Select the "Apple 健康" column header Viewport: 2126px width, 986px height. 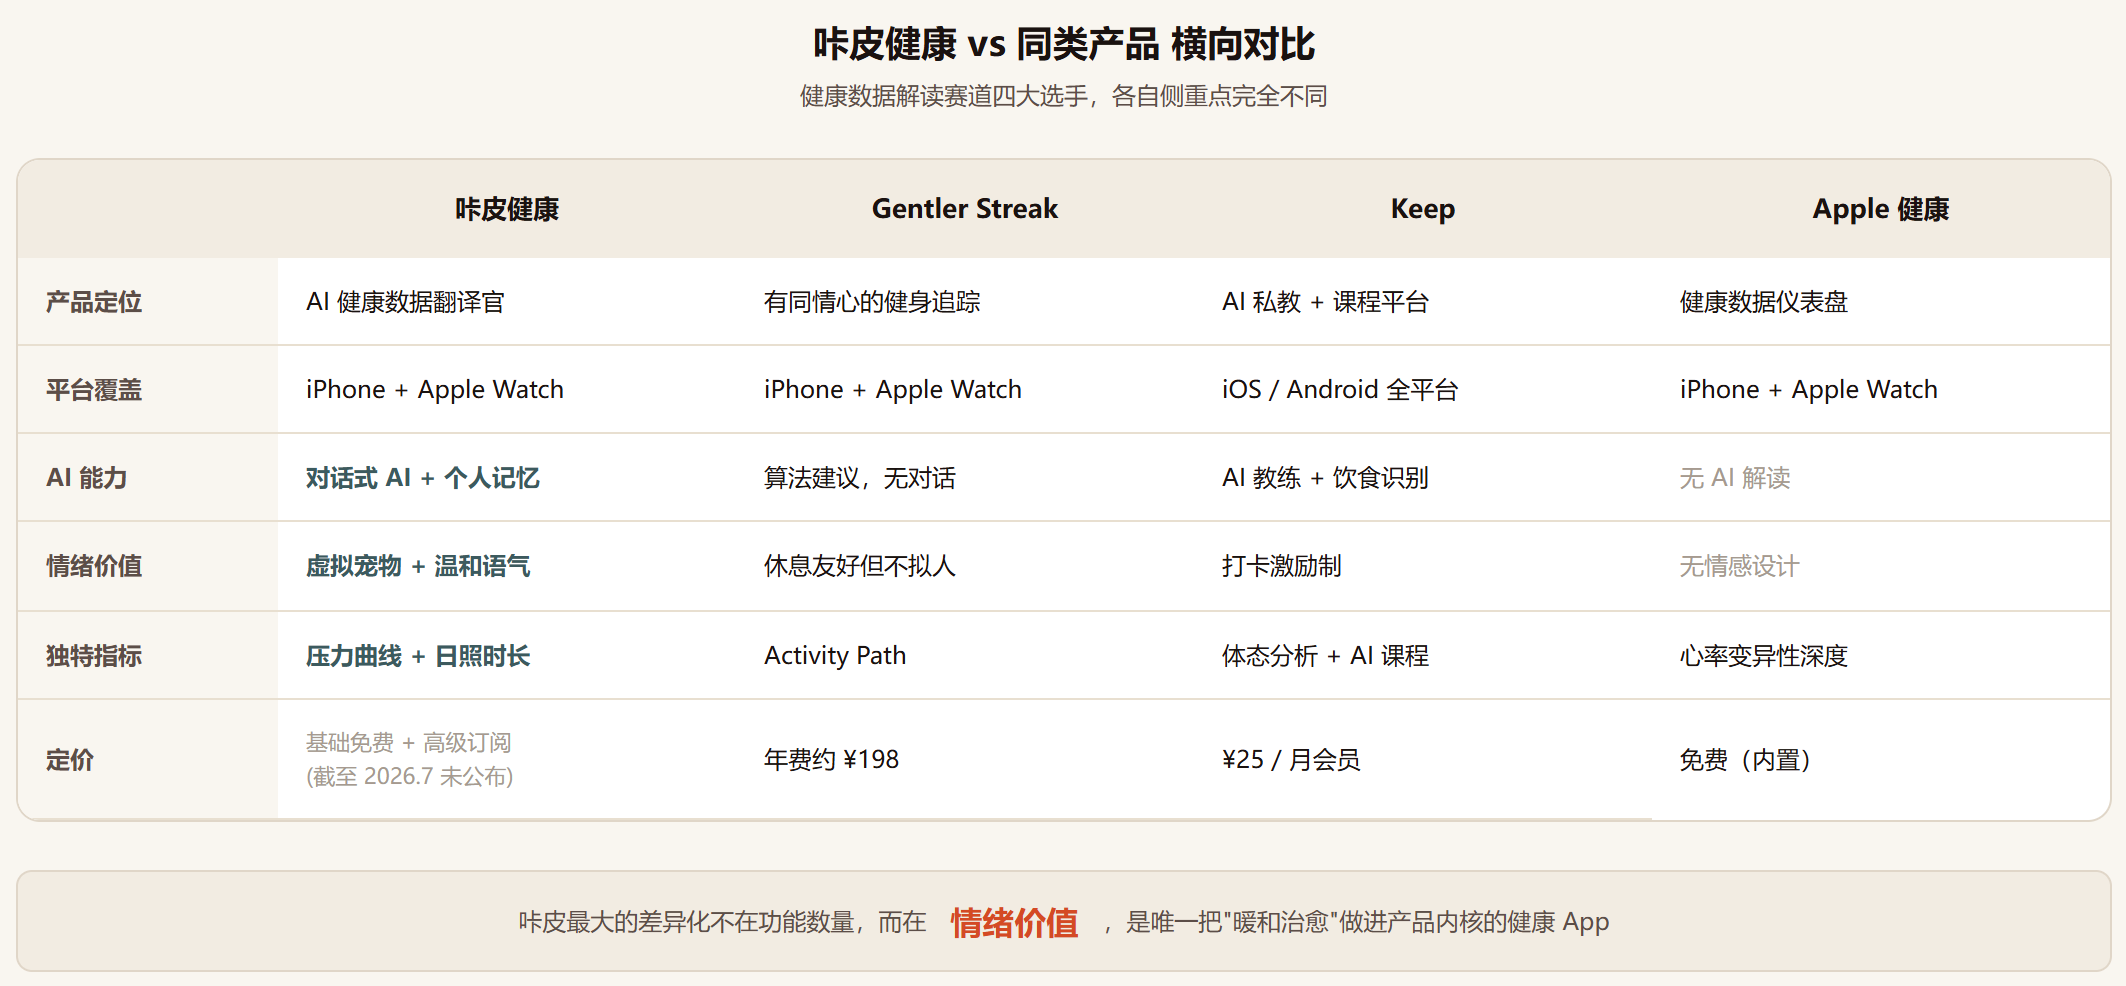pos(1881,209)
